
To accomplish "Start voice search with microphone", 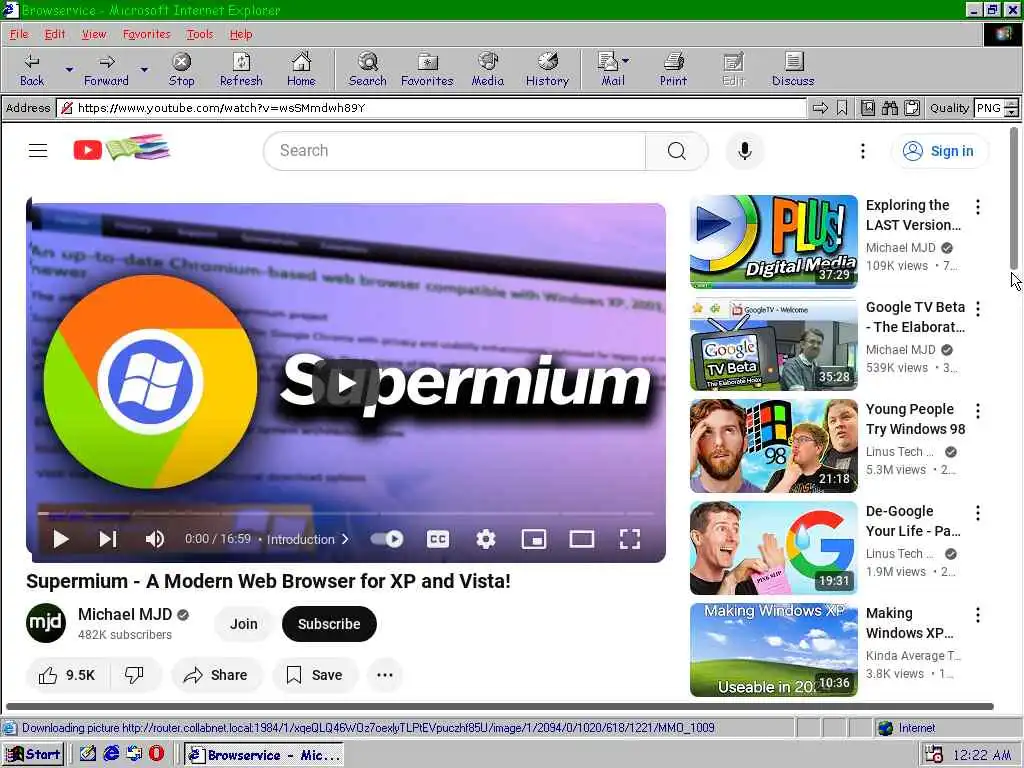I will [x=744, y=151].
